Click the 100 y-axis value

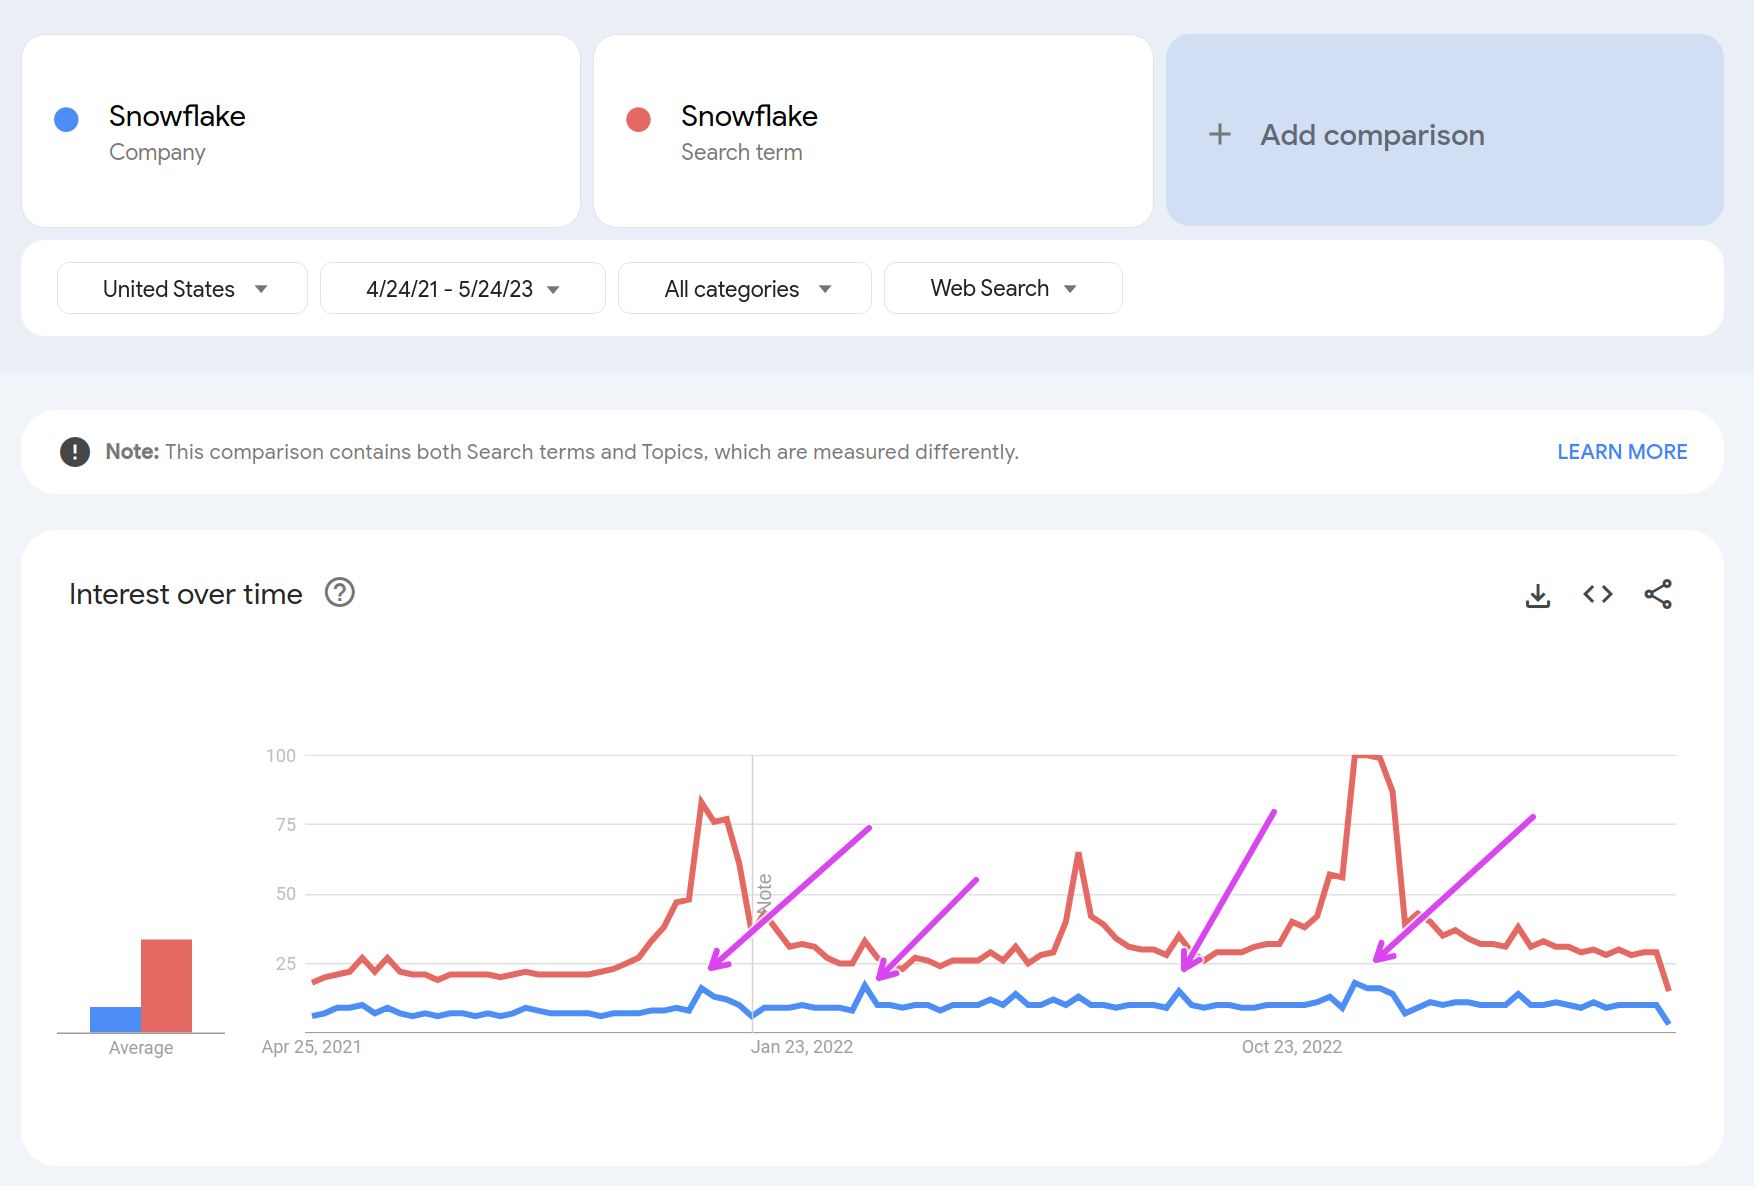tap(281, 756)
